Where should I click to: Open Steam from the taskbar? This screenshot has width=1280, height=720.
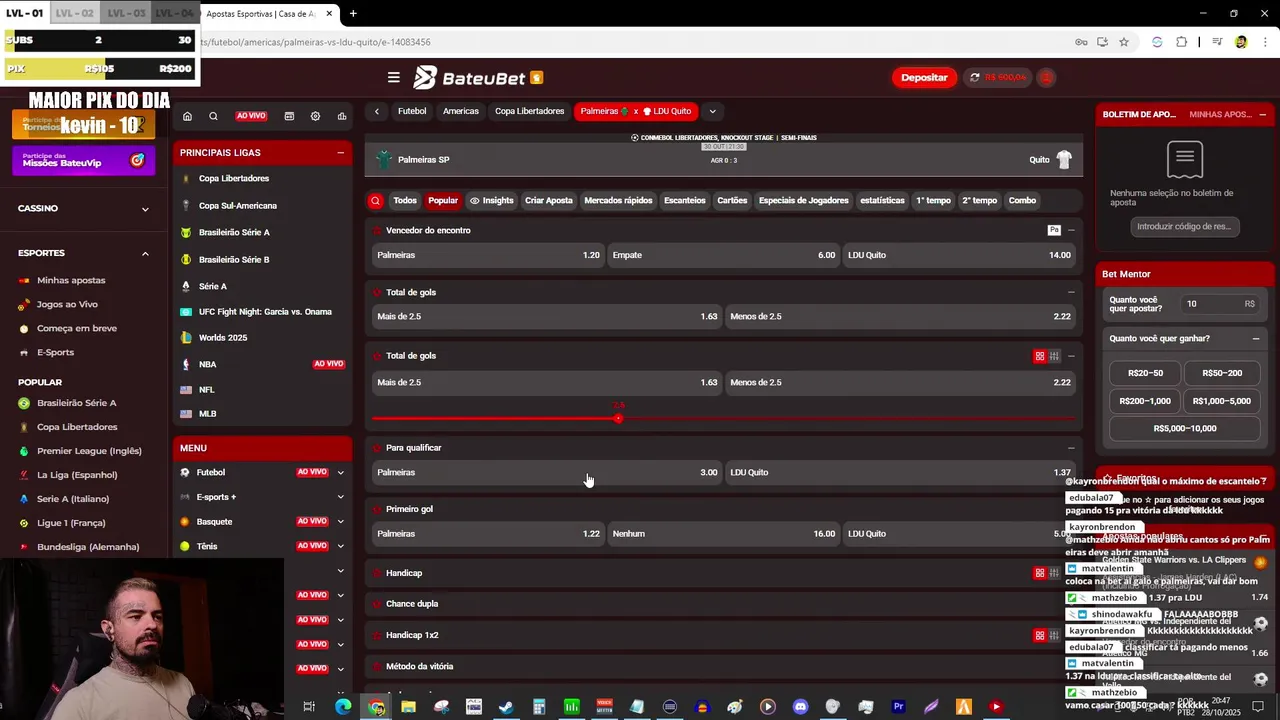(506, 707)
